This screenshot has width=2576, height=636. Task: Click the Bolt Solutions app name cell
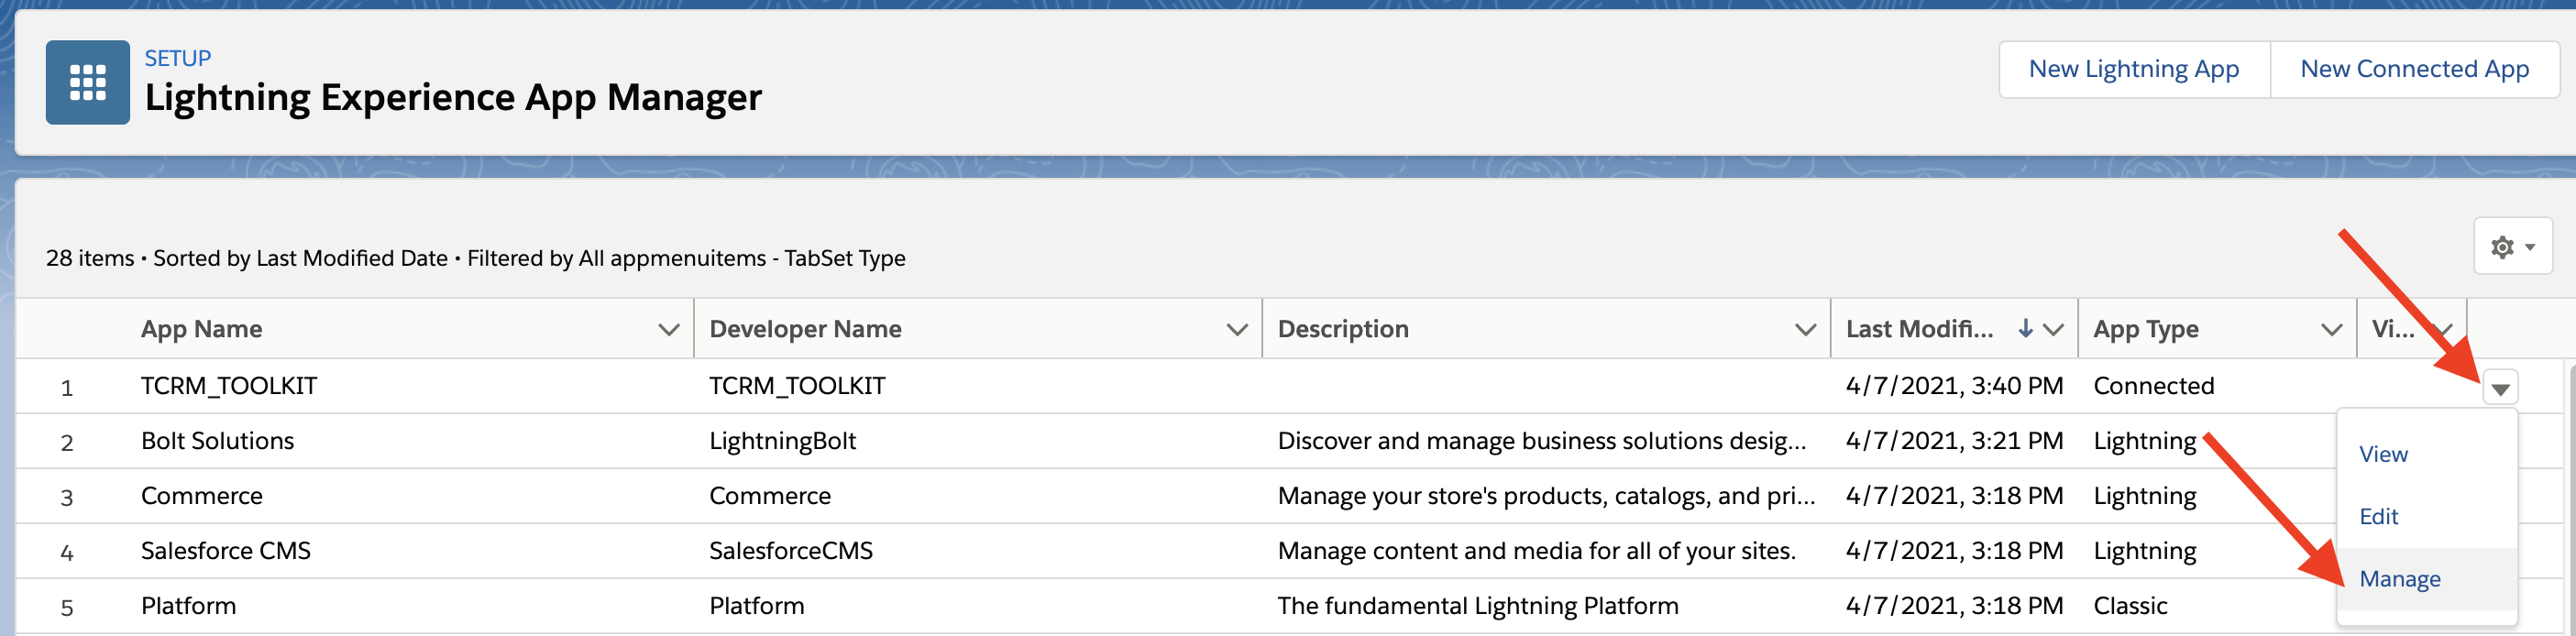[x=217, y=441]
